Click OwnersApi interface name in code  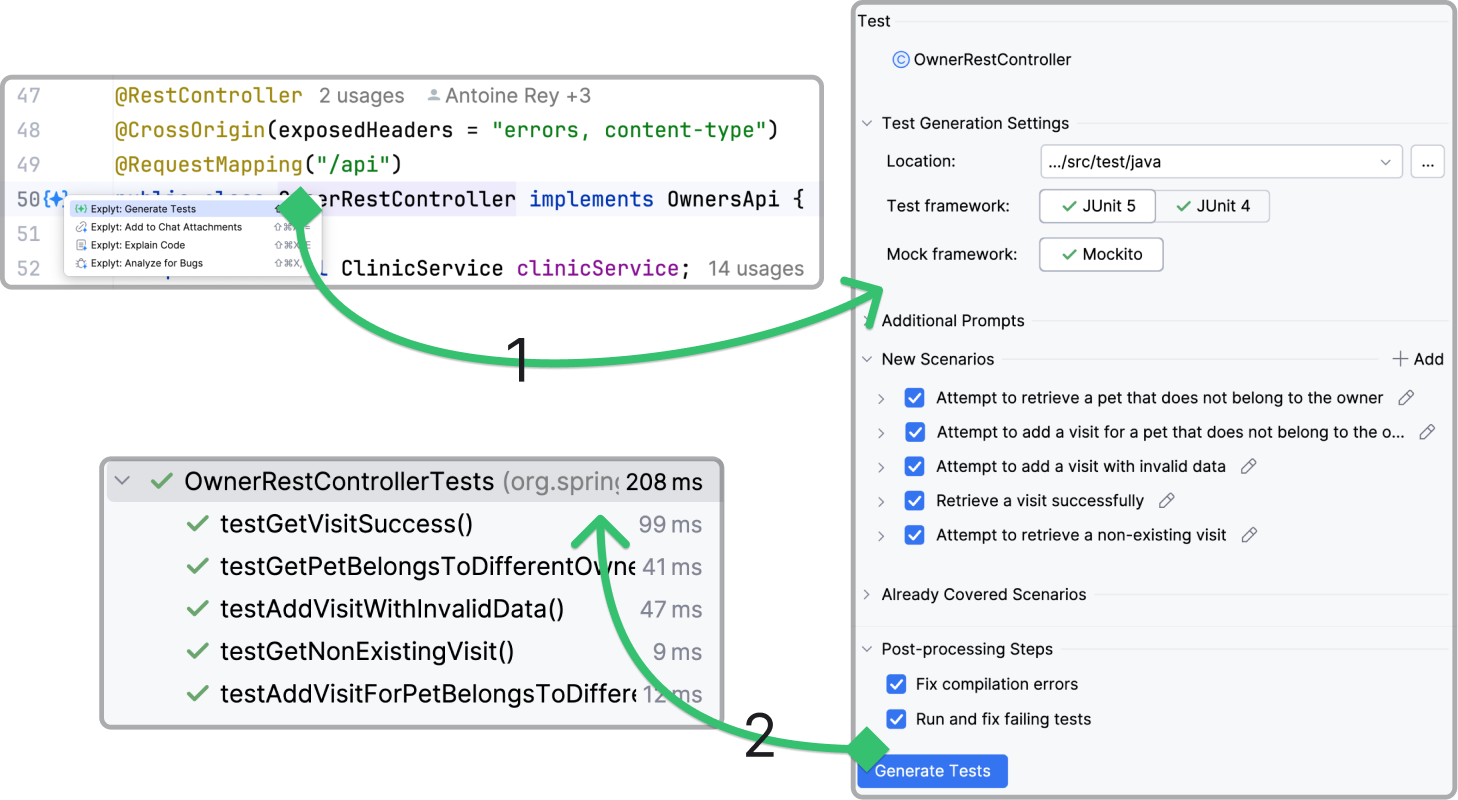point(722,199)
